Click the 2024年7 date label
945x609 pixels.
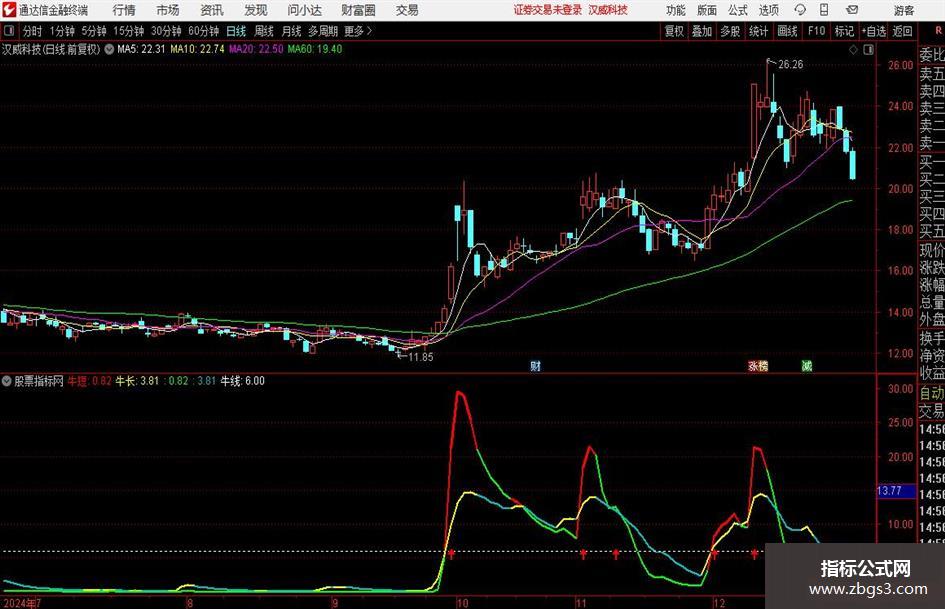point(22,603)
